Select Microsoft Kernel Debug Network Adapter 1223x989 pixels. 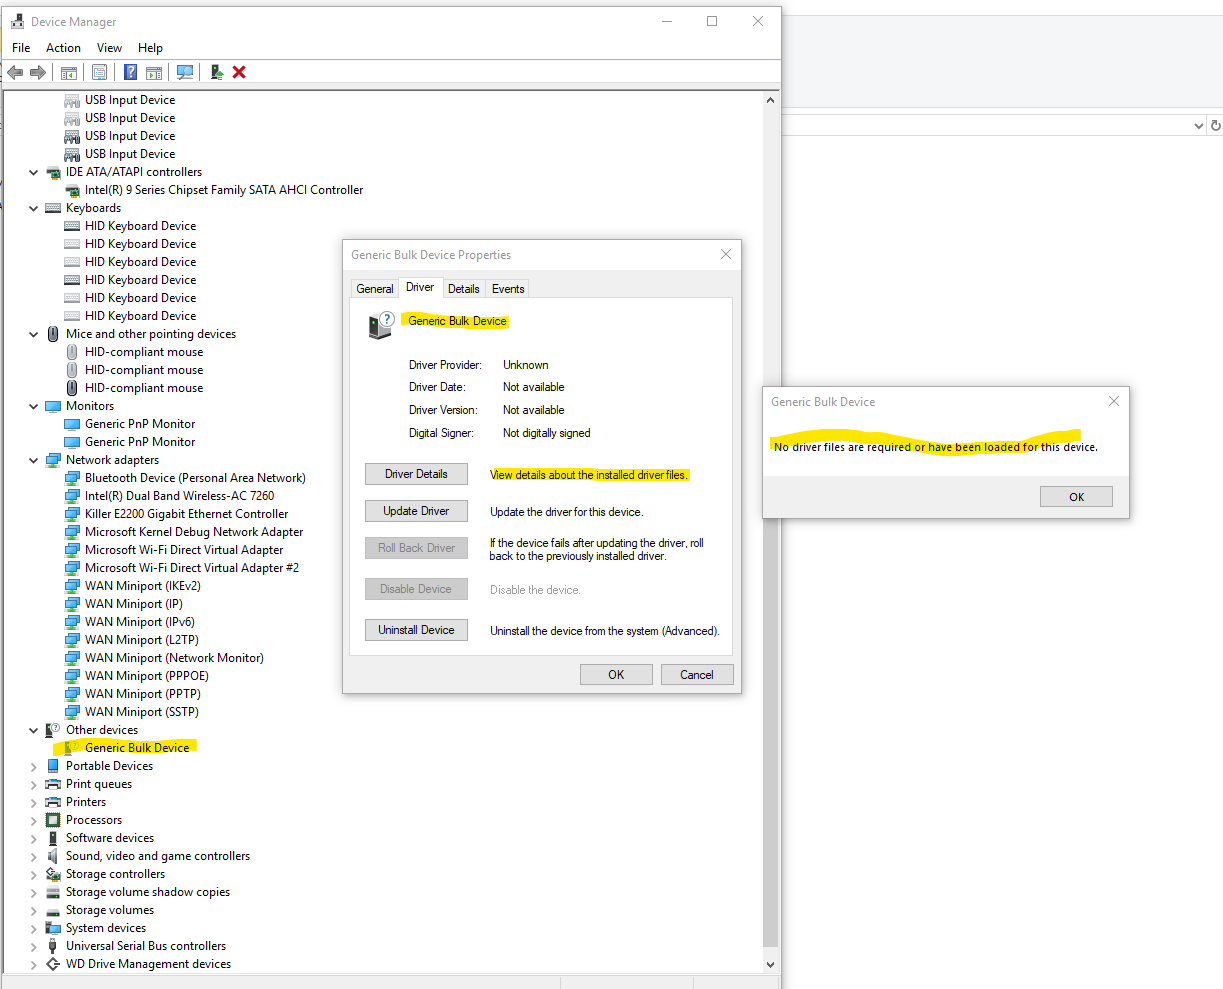(x=194, y=532)
